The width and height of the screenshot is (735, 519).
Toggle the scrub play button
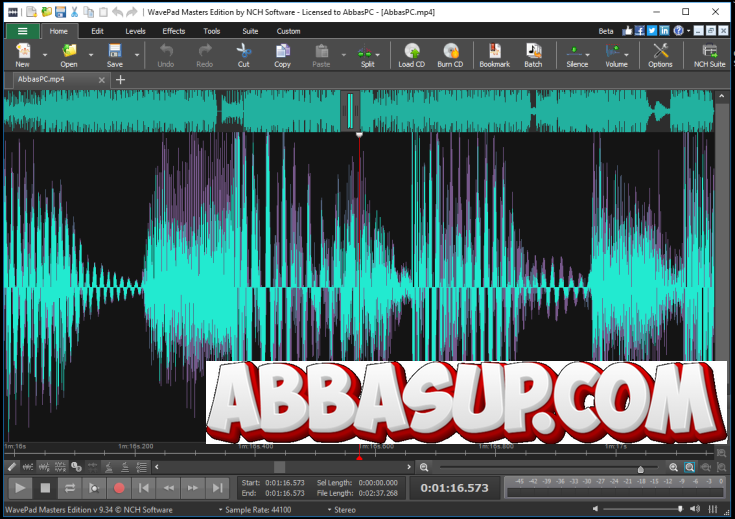[x=94, y=488]
